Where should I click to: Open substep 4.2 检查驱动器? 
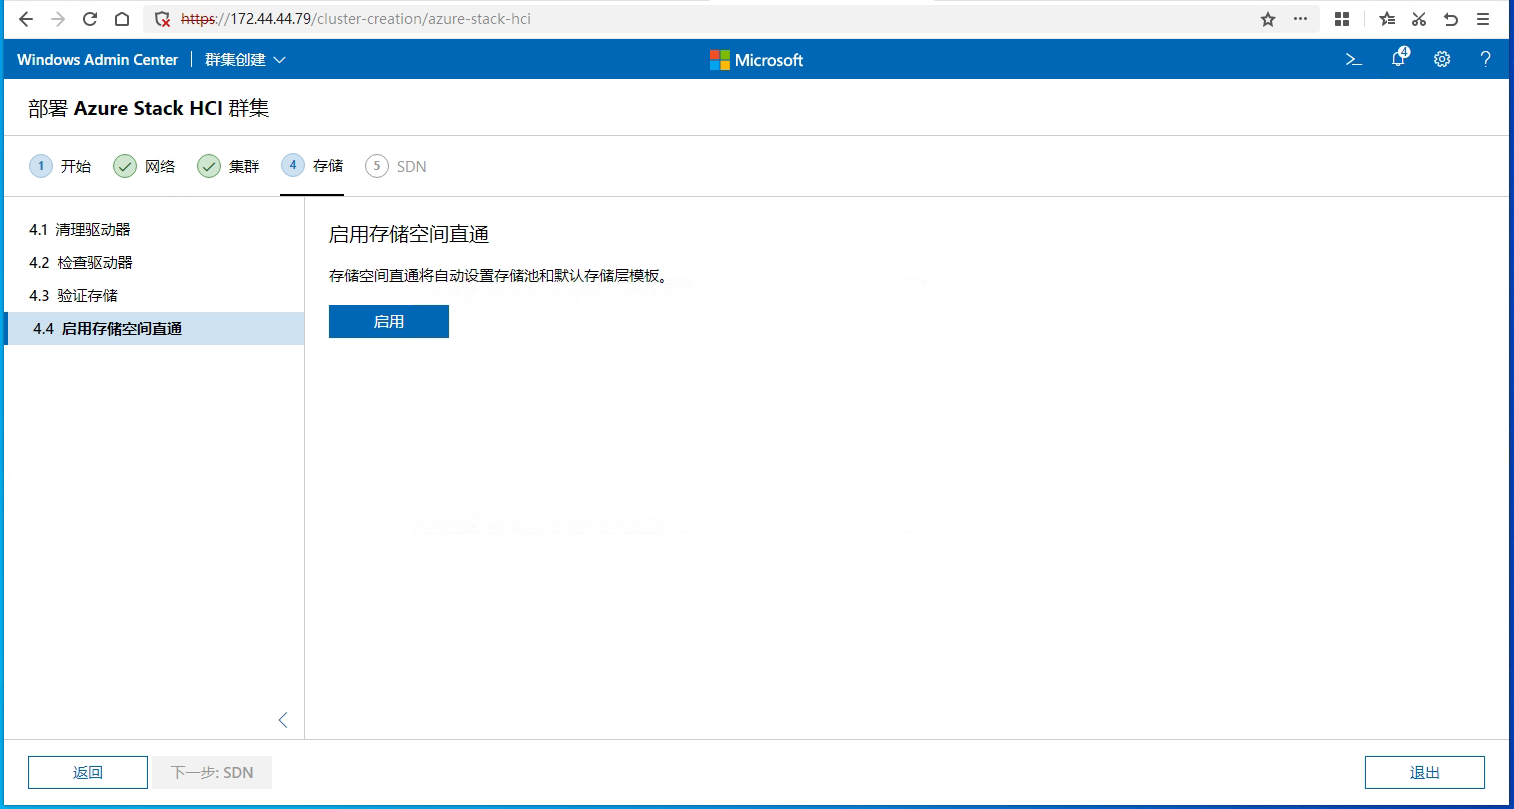coord(154,263)
